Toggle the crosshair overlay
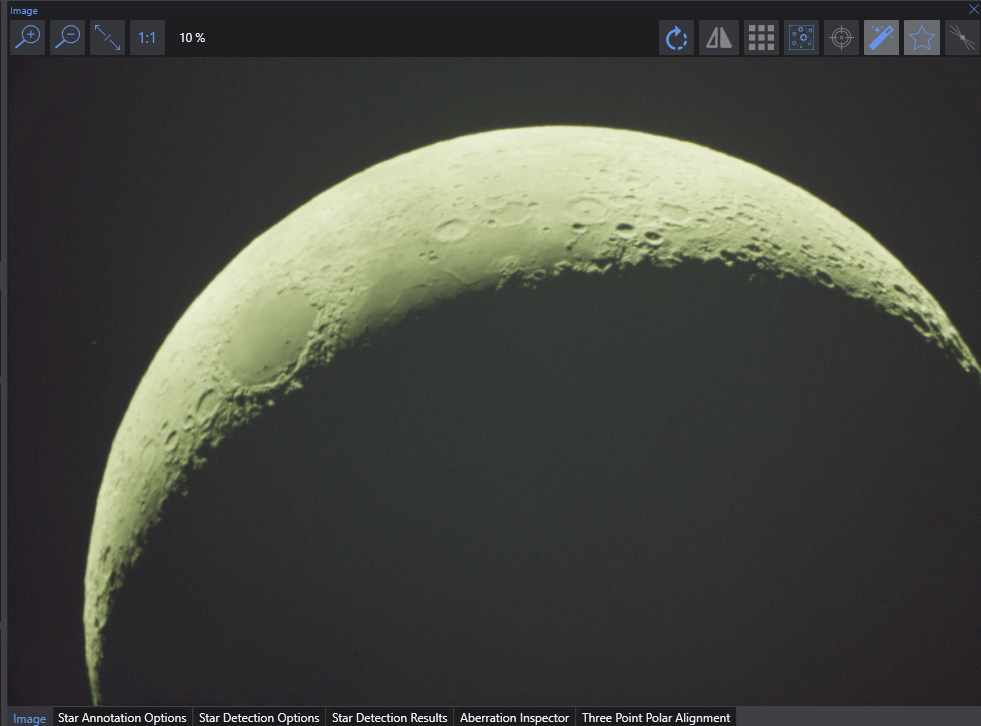Screen dimensions: 981x726 click(841, 38)
